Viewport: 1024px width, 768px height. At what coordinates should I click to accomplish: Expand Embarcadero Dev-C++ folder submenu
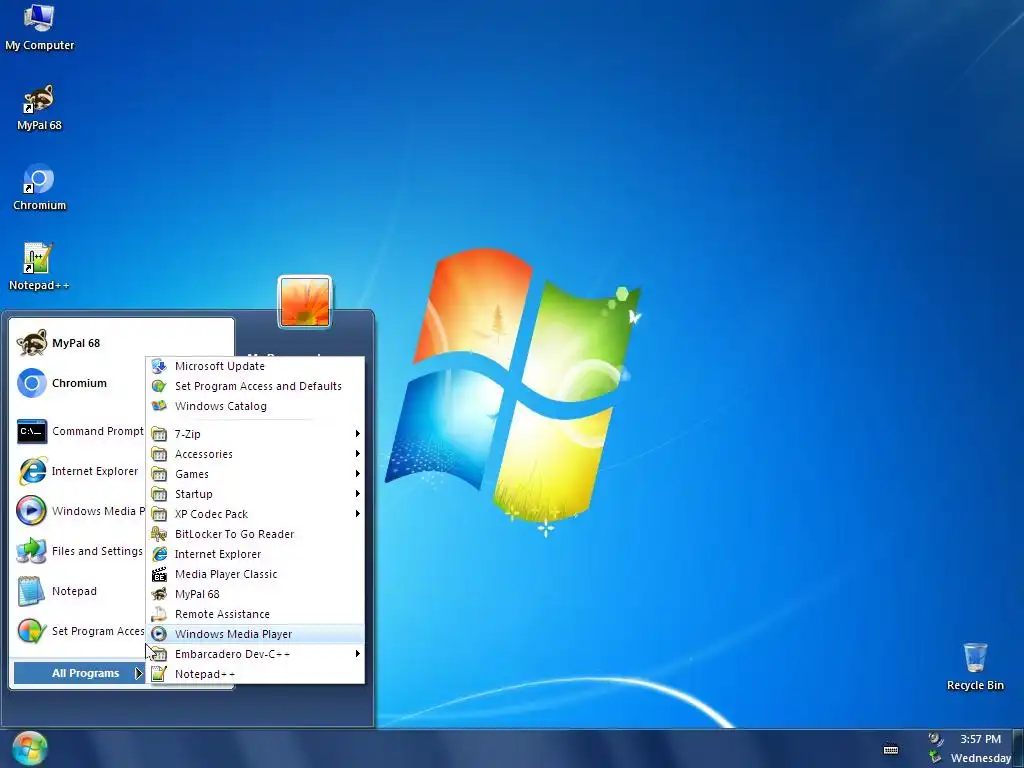[256, 654]
